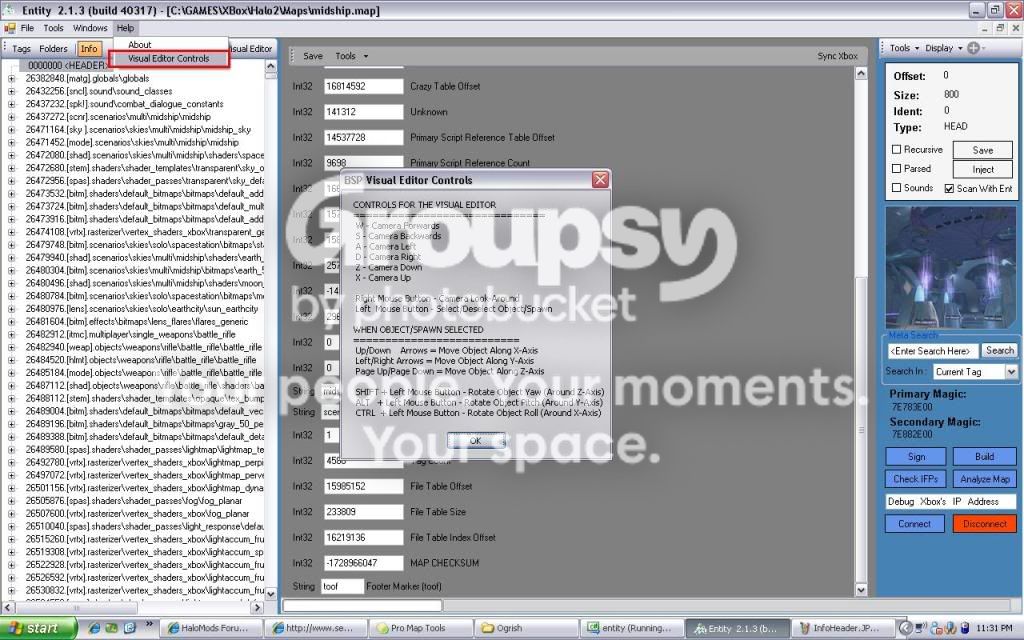This screenshot has width=1024, height=640.
Task: Expand the sncl sound\sound_classes node
Action: click(11, 91)
